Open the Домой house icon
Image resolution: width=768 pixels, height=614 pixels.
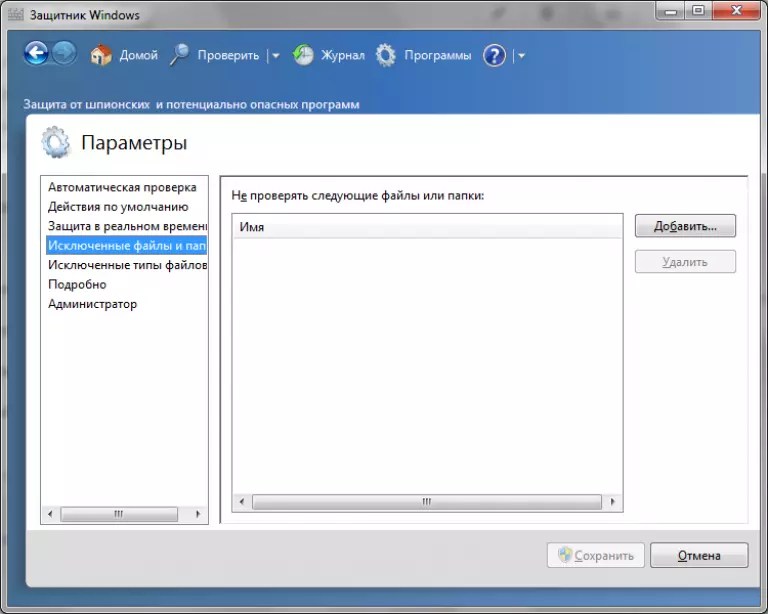pos(101,55)
